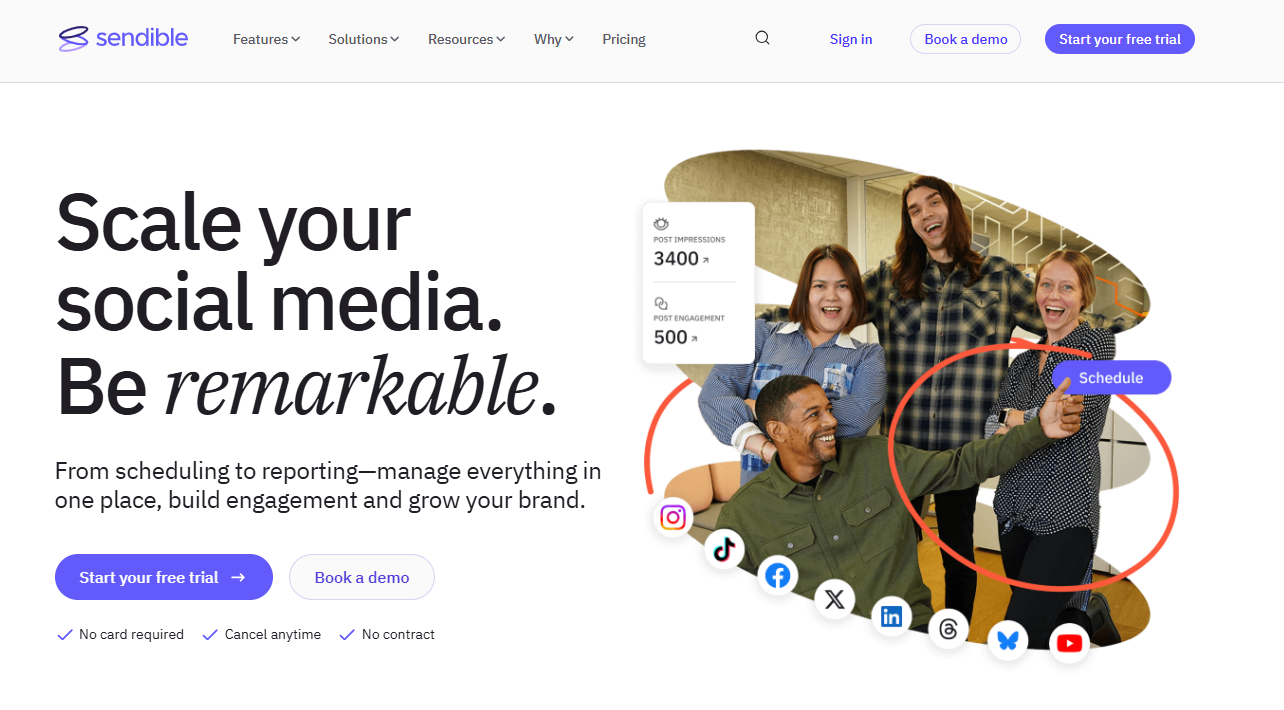Click the YouTube icon
Screen dimensions: 1284x710
[1069, 643]
